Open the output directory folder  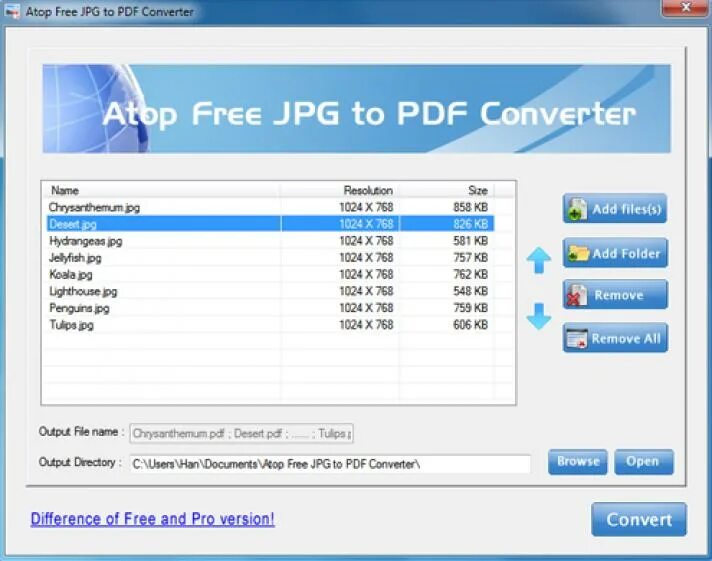(x=643, y=462)
